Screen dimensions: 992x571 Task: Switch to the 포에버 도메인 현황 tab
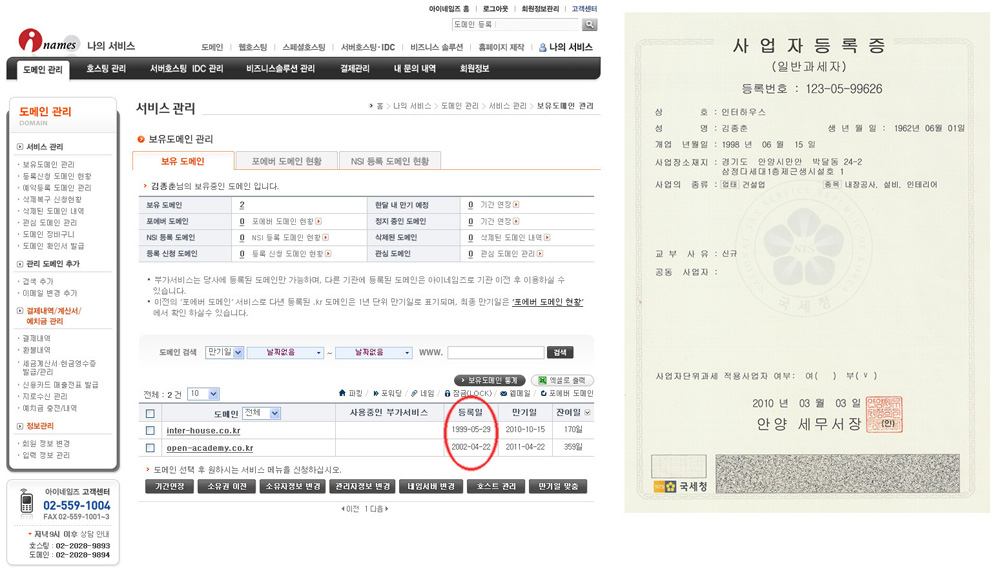(286, 161)
